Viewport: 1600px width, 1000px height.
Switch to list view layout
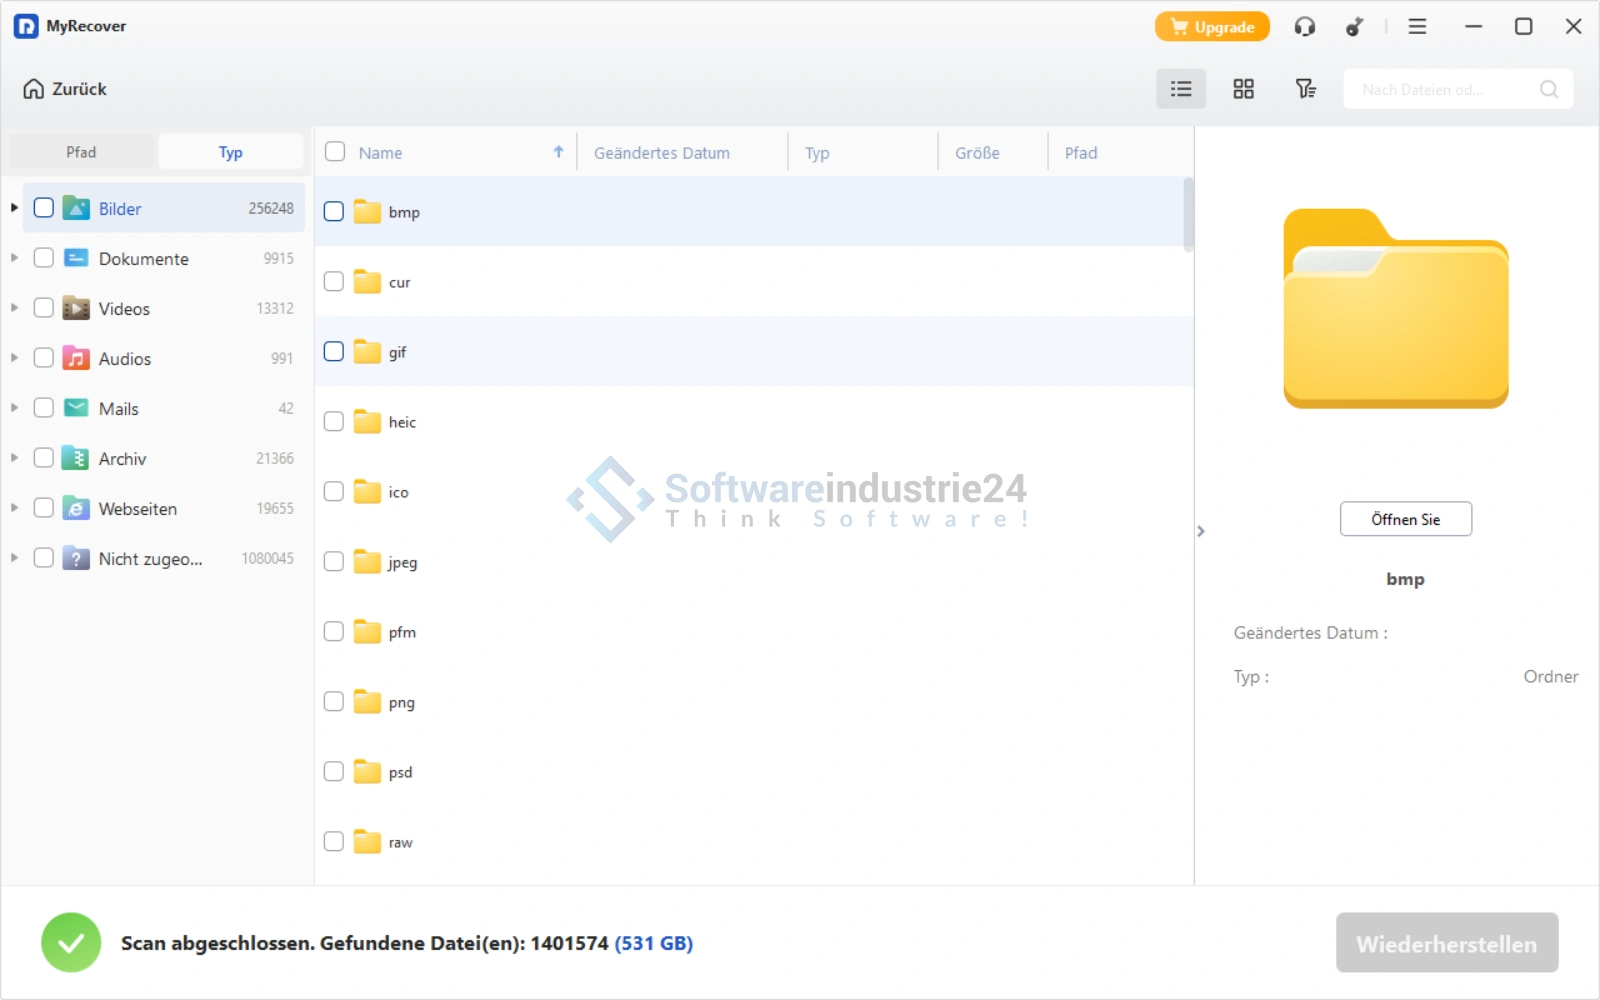(1181, 89)
